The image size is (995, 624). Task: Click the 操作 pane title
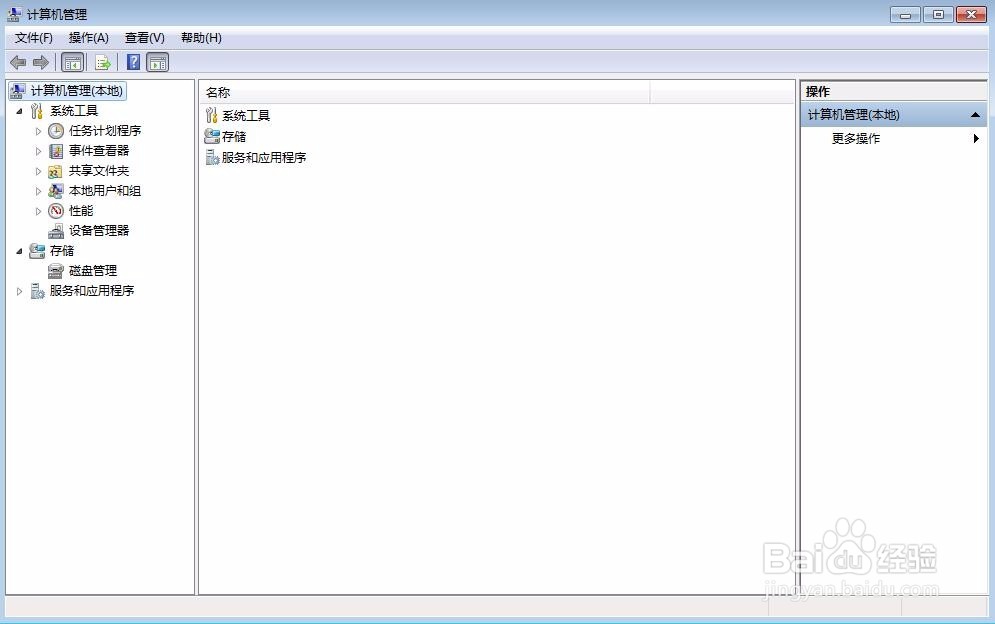click(x=818, y=91)
